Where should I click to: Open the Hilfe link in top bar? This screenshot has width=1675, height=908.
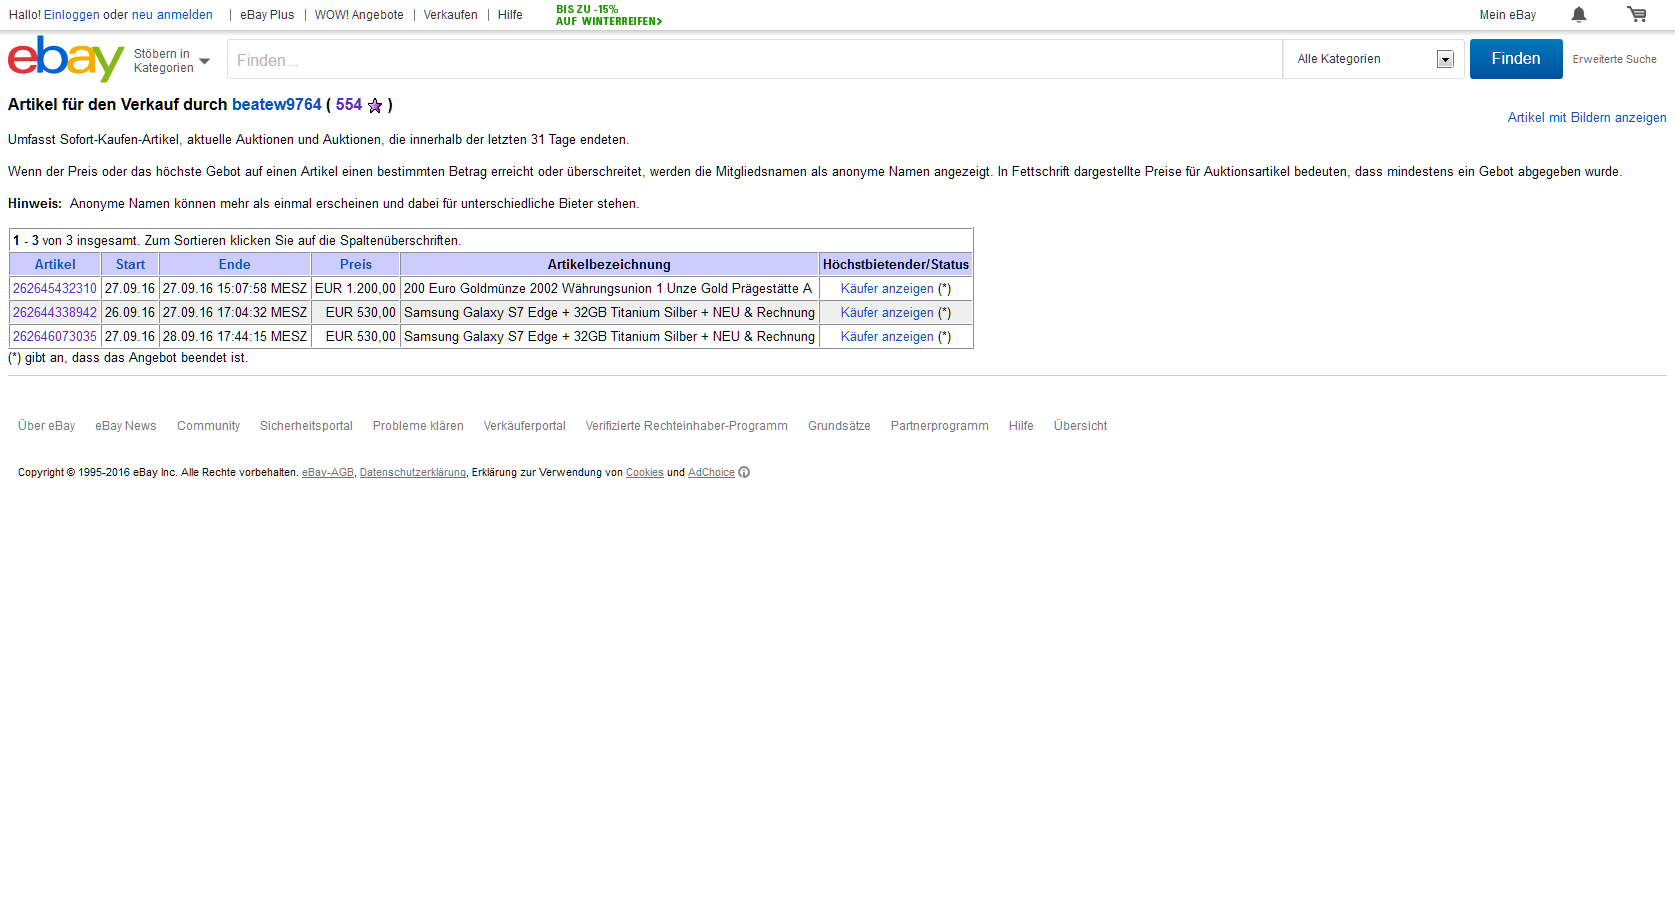pos(510,15)
